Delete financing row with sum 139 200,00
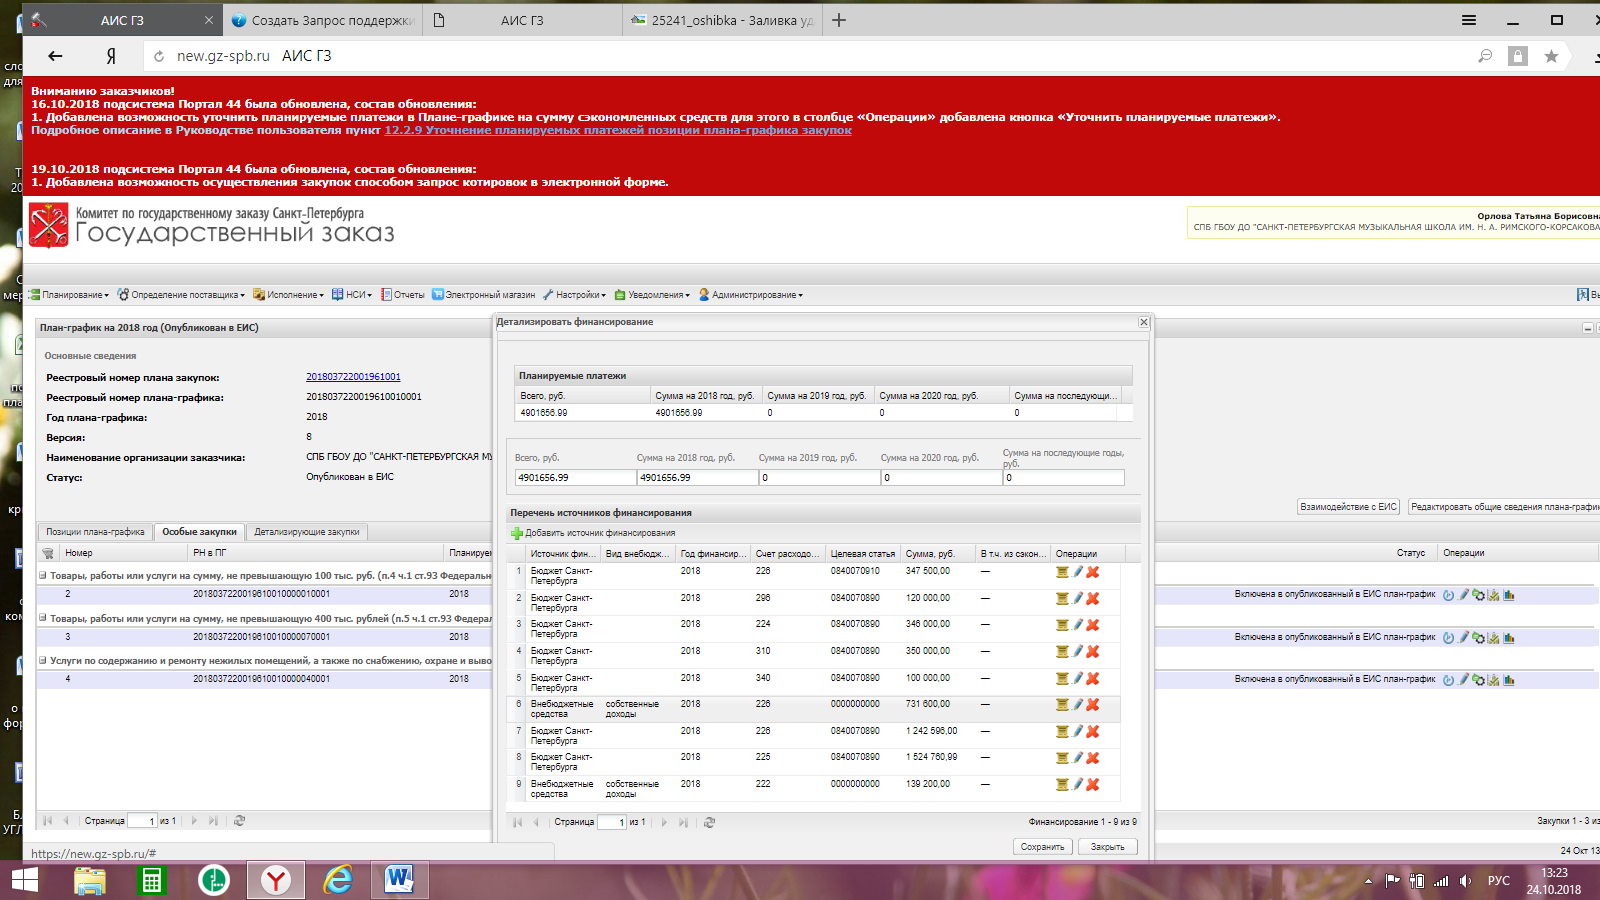Viewport: 1600px width, 900px height. point(1093,785)
